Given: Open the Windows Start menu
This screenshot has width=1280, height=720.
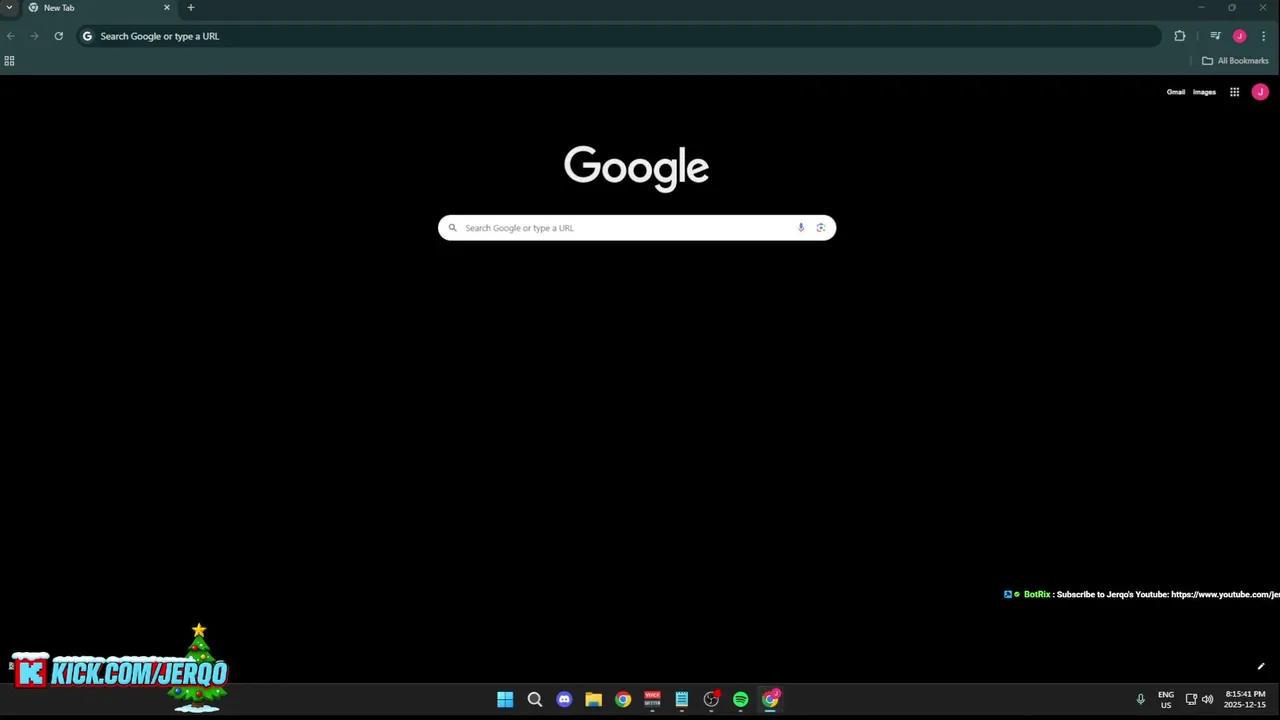Looking at the screenshot, I should click(505, 700).
